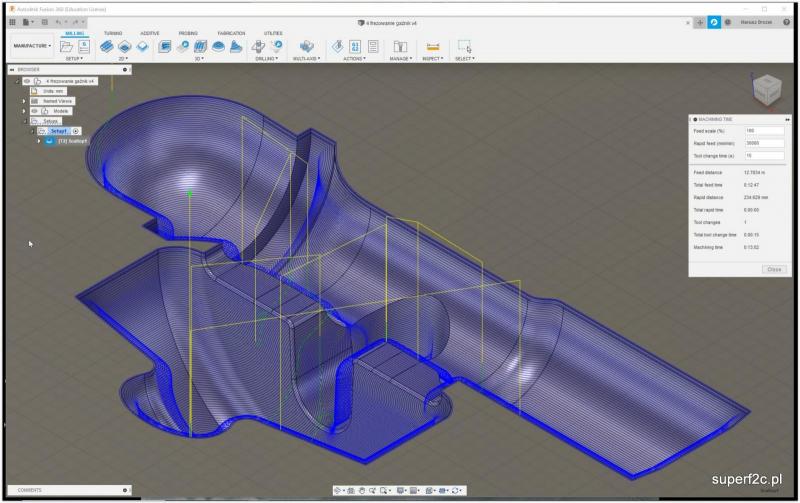The width and height of the screenshot is (800, 503).
Task: Click Close in Machining Time dialog
Action: tap(773, 269)
